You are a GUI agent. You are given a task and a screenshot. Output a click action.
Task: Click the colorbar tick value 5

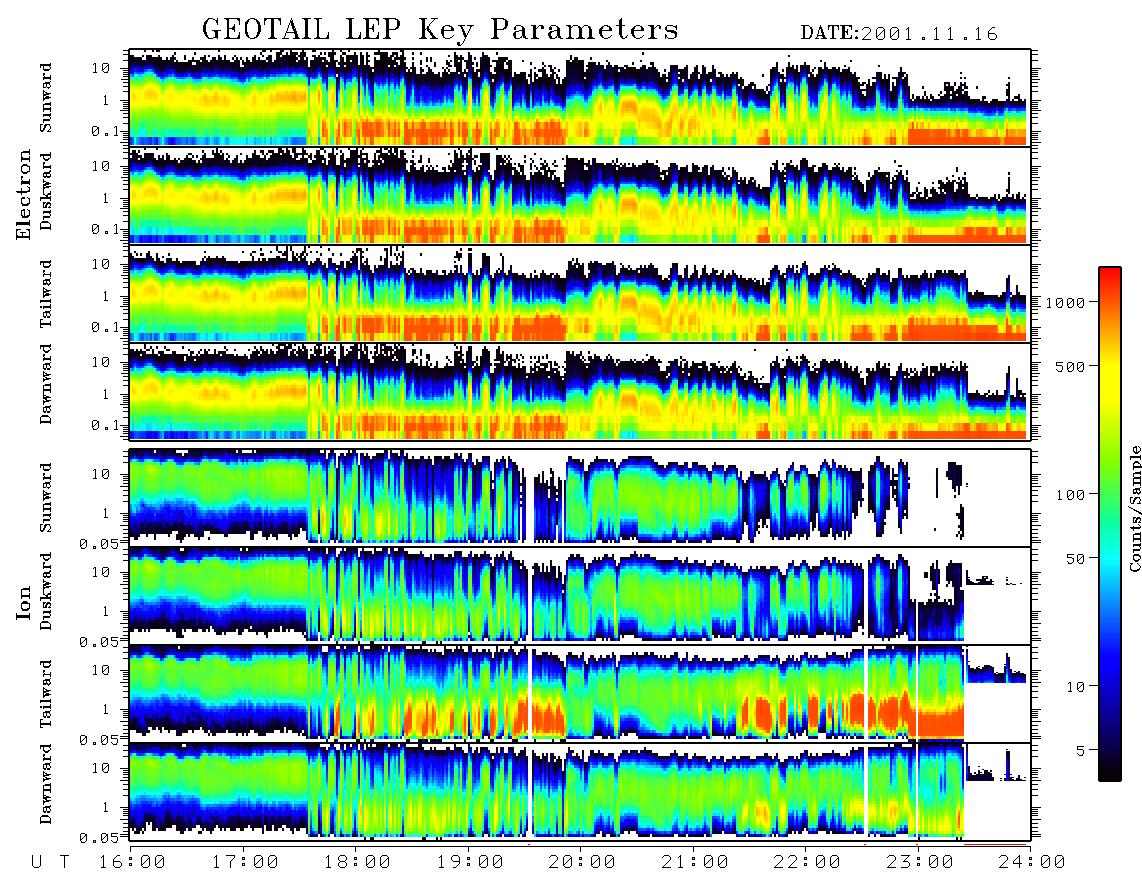tap(1080, 750)
